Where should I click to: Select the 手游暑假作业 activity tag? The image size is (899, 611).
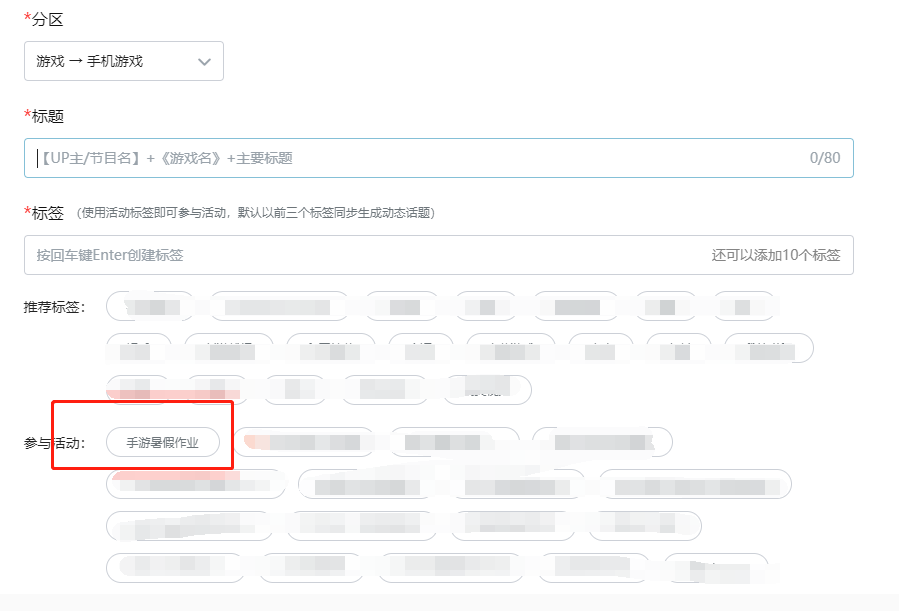point(163,442)
